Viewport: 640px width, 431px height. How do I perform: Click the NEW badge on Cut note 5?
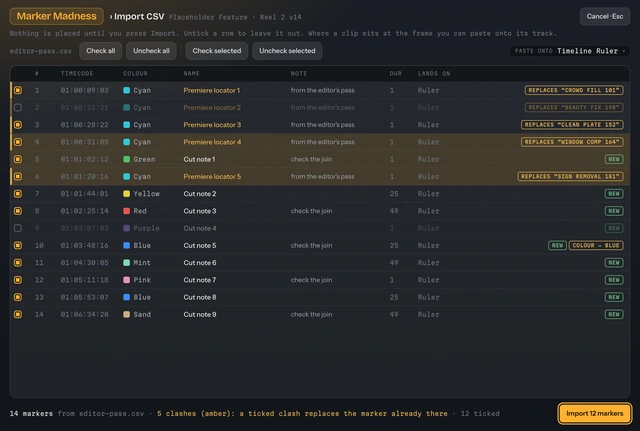point(557,245)
